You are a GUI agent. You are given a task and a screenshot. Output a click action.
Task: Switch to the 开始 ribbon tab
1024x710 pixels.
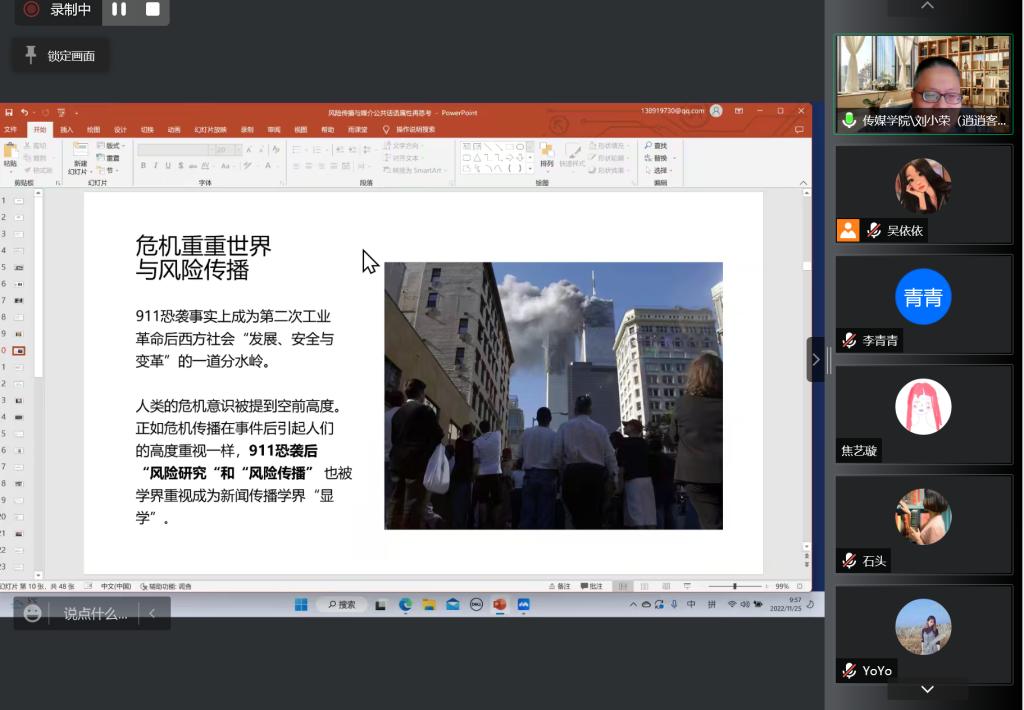pos(40,129)
